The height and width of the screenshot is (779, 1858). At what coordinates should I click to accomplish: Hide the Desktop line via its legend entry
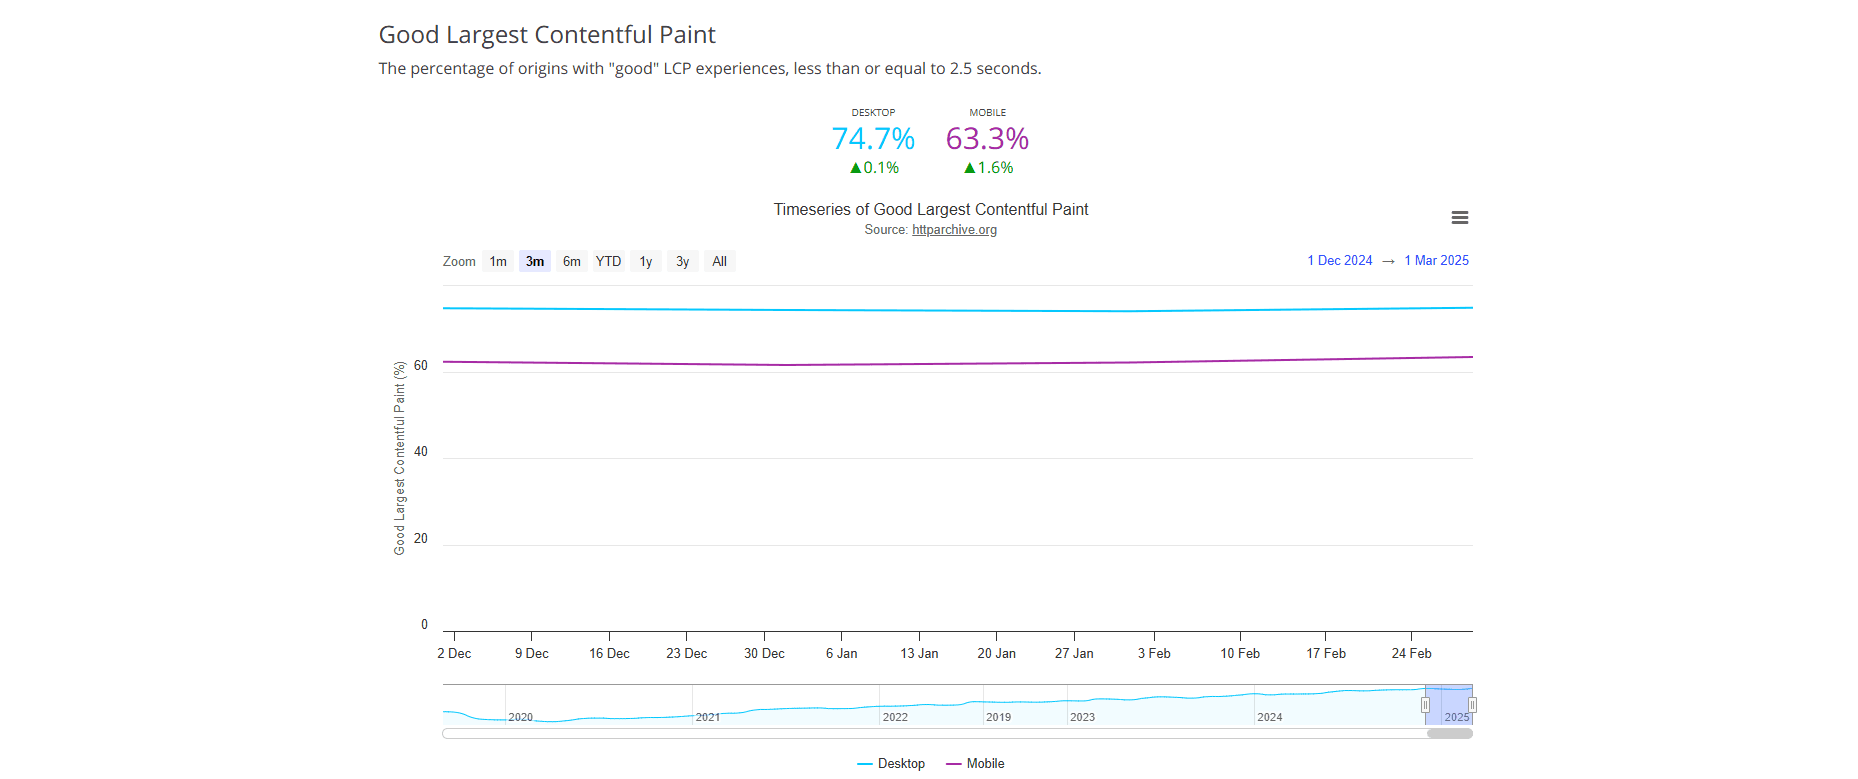coord(892,763)
